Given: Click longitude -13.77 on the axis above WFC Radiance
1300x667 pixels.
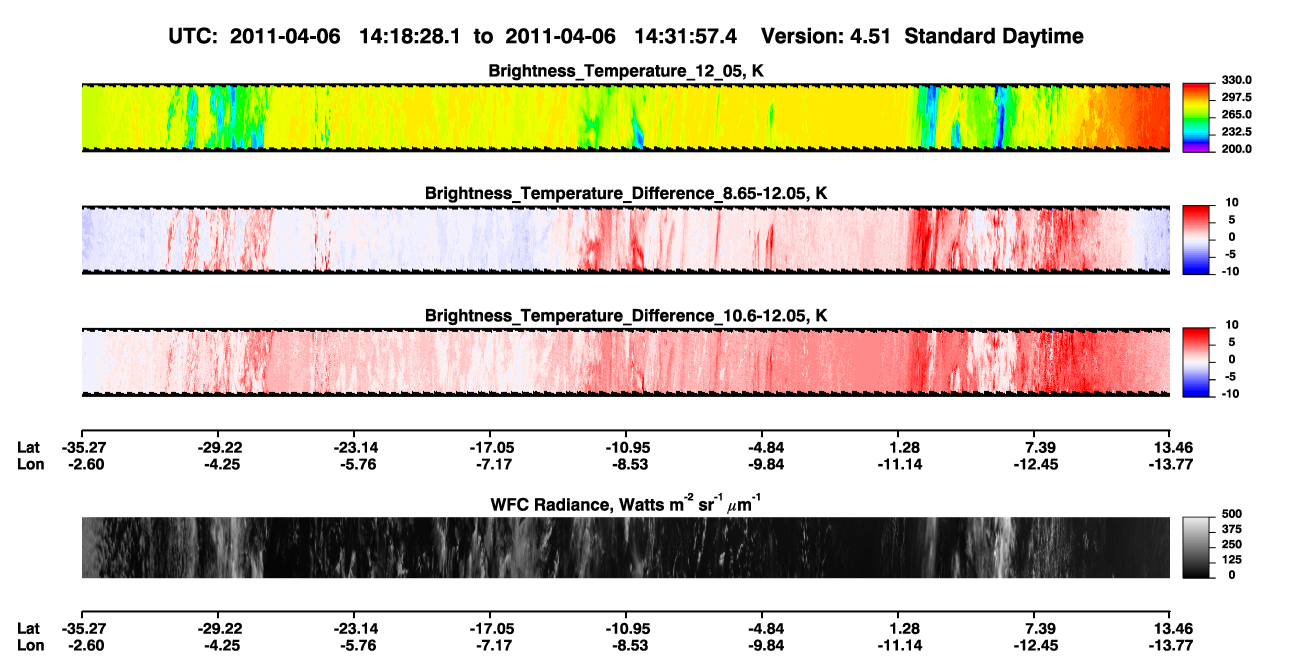Looking at the screenshot, I should (x=1171, y=464).
